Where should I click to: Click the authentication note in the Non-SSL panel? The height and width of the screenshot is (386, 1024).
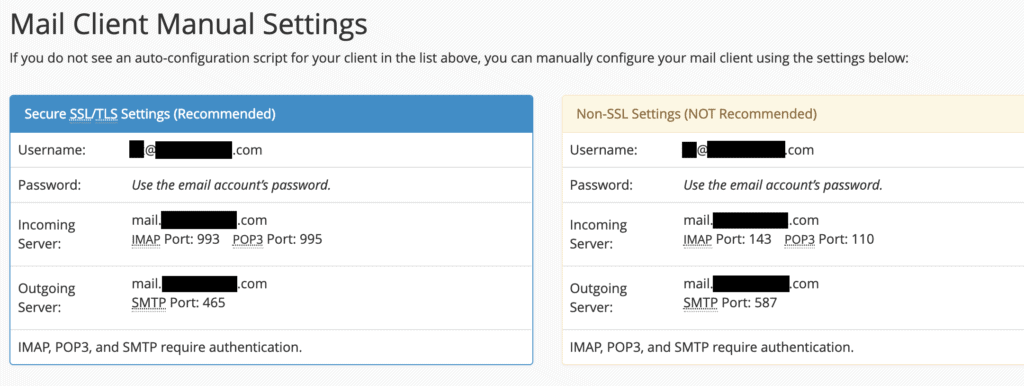[712, 347]
